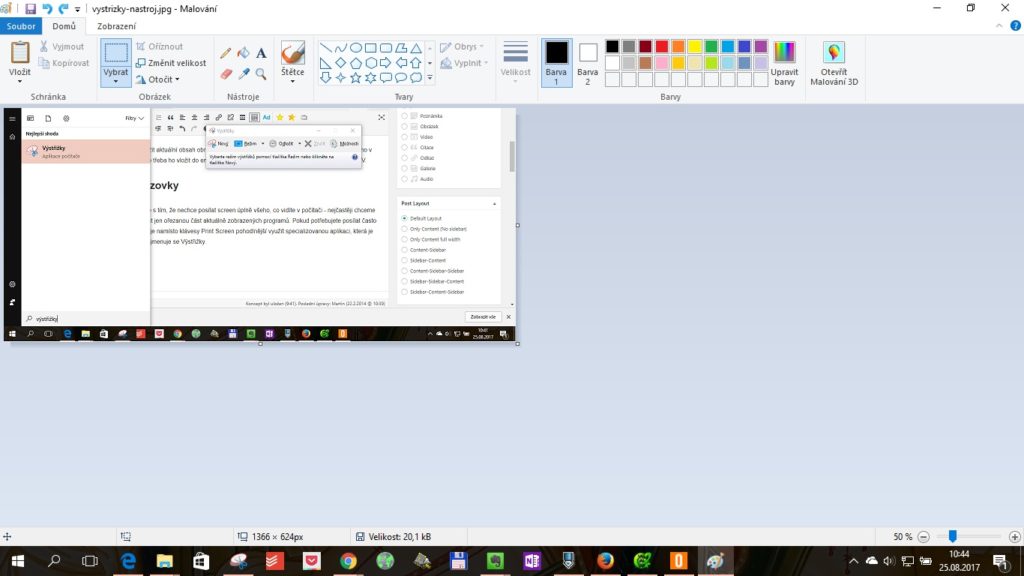The image size is (1024, 576).
Task: Pick the Six-point star shape
Action: pos(370,78)
